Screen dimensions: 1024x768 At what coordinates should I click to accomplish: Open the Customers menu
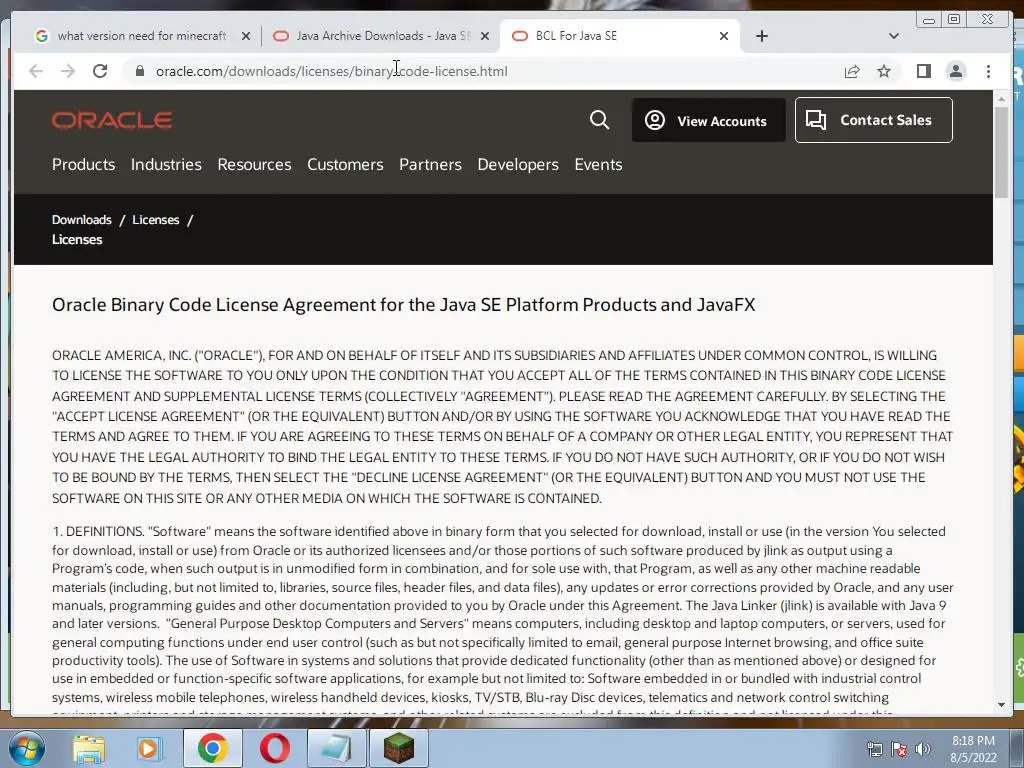coord(345,165)
